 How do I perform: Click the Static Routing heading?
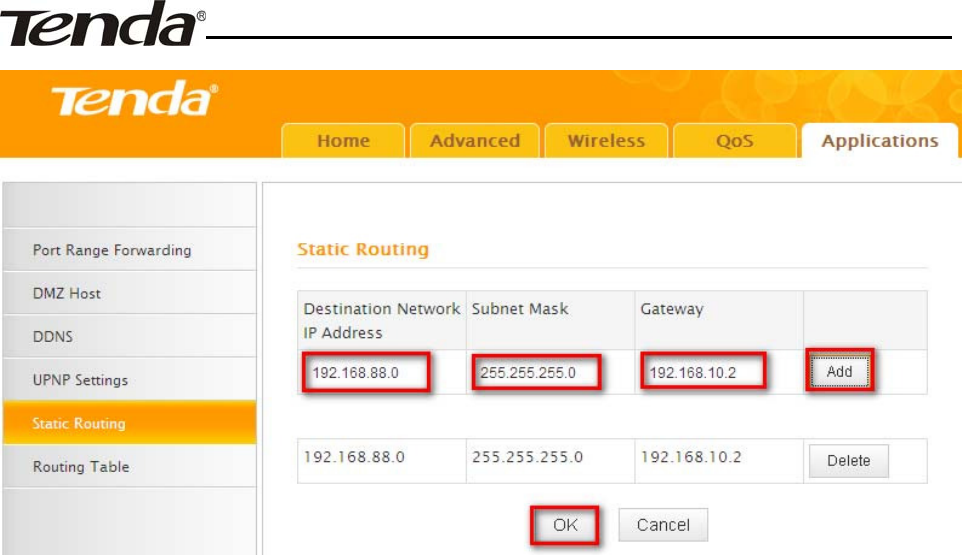(x=363, y=249)
